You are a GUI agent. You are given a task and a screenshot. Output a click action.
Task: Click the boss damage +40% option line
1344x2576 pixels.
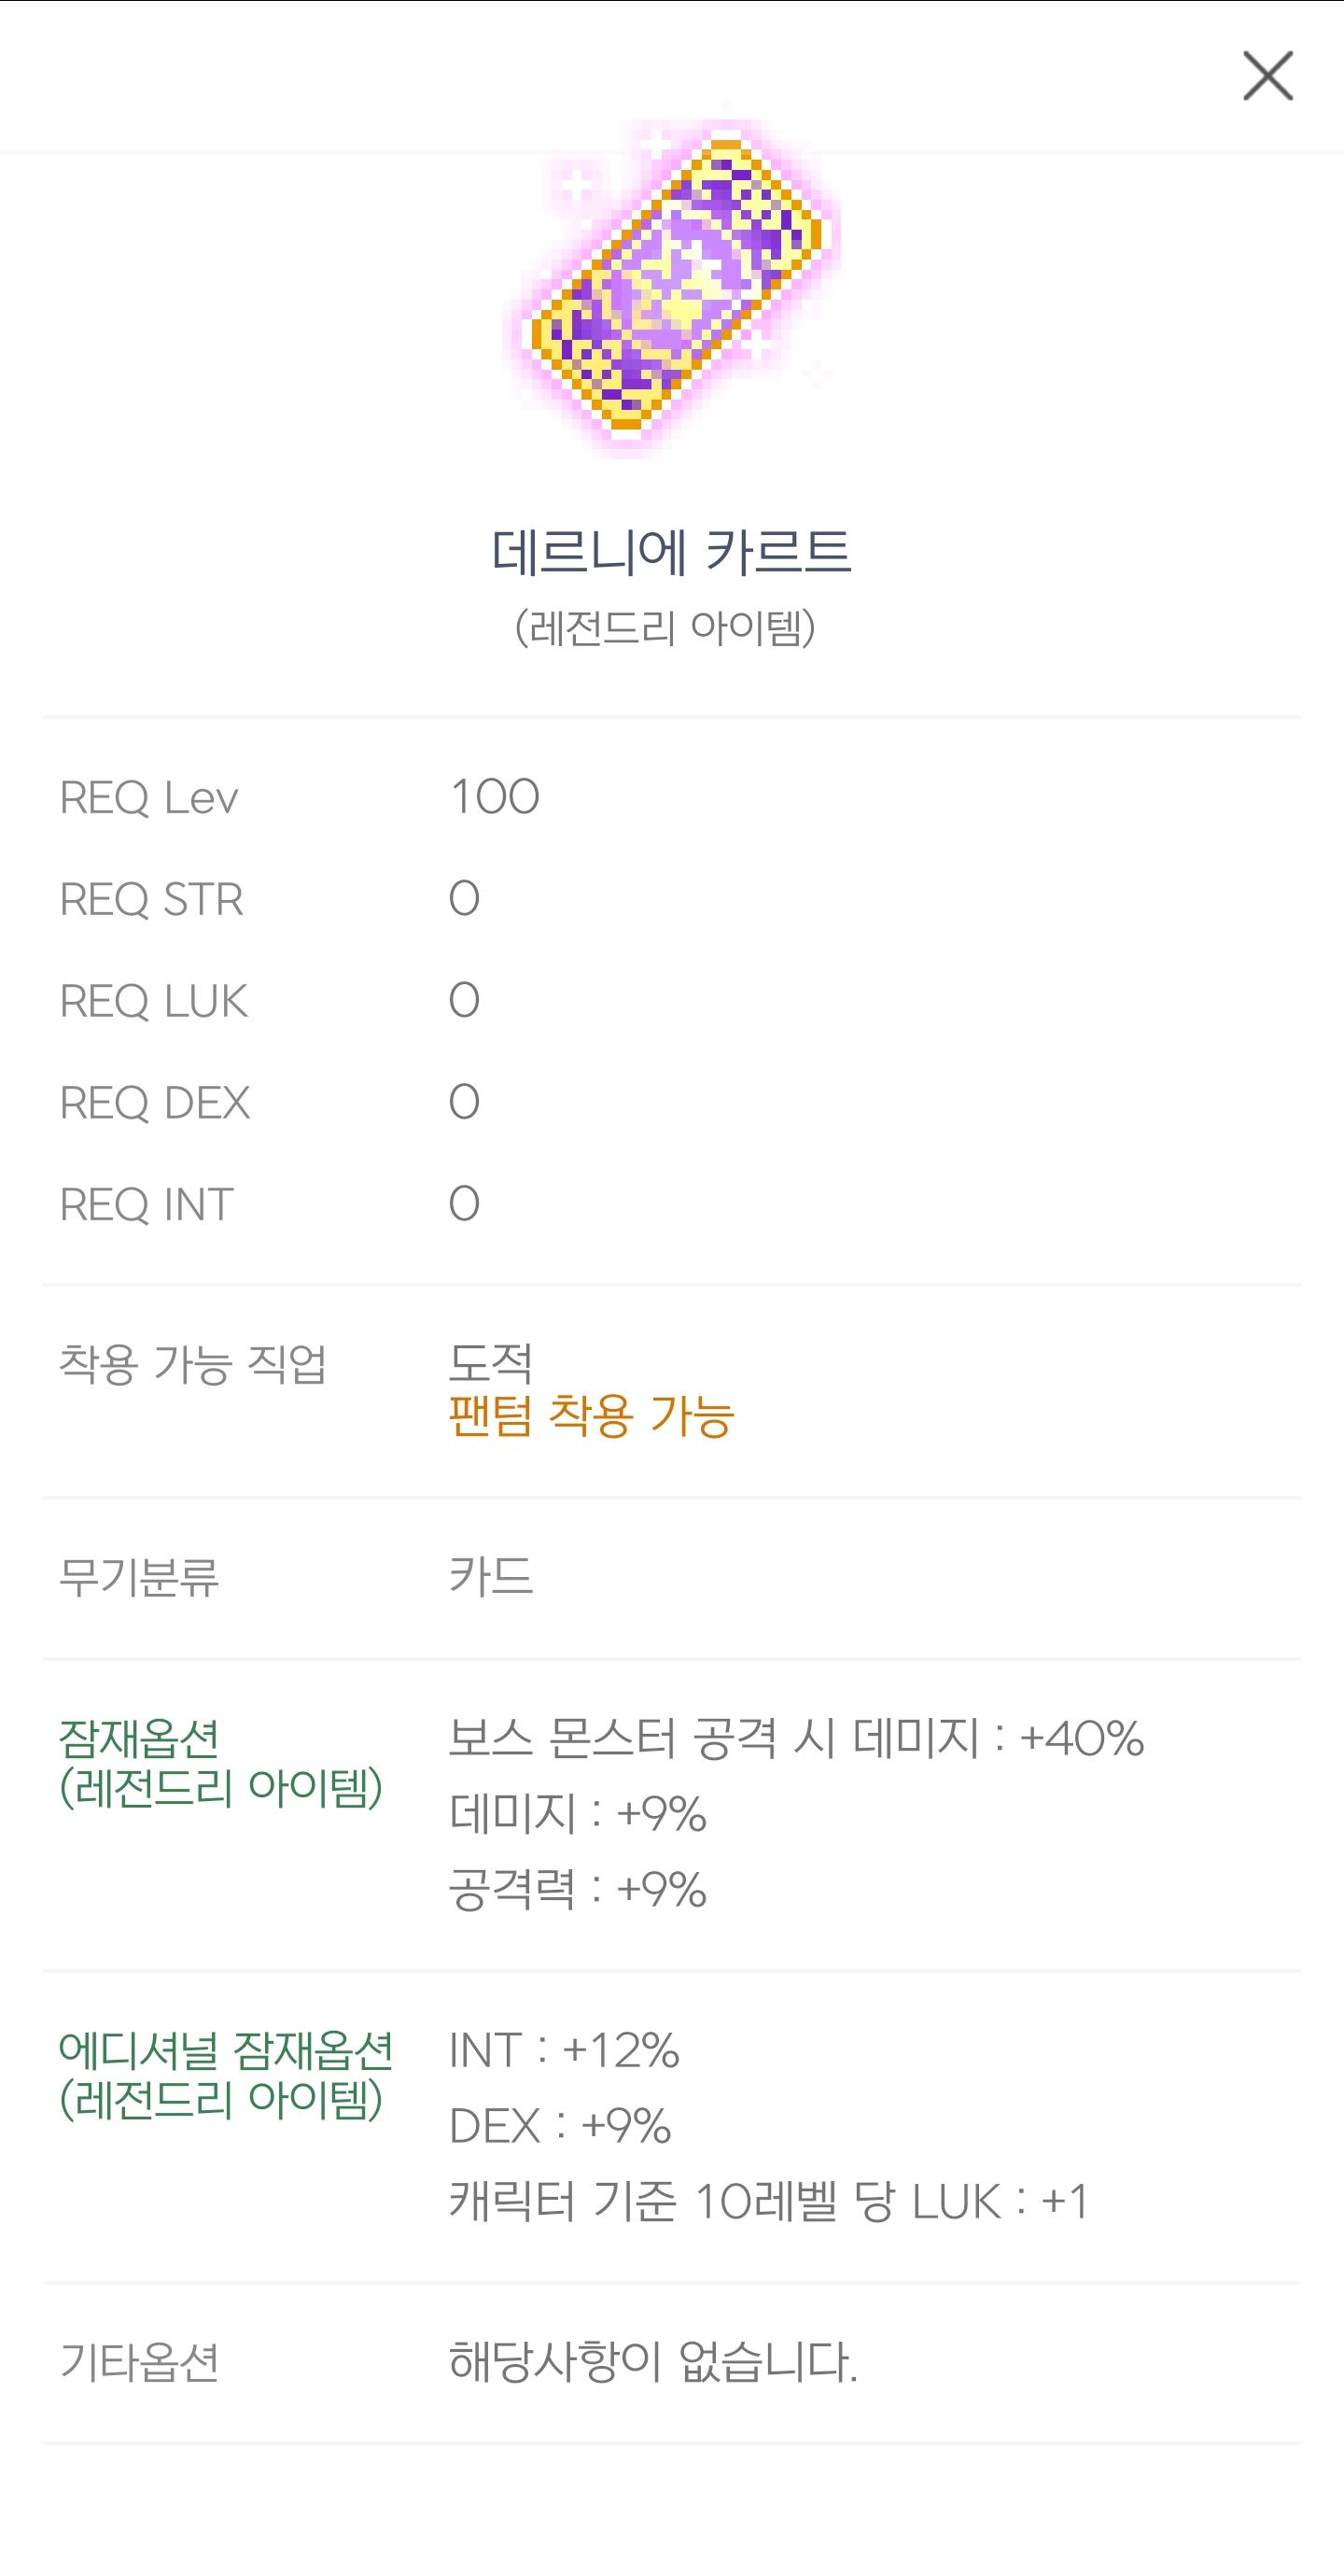click(x=796, y=1738)
